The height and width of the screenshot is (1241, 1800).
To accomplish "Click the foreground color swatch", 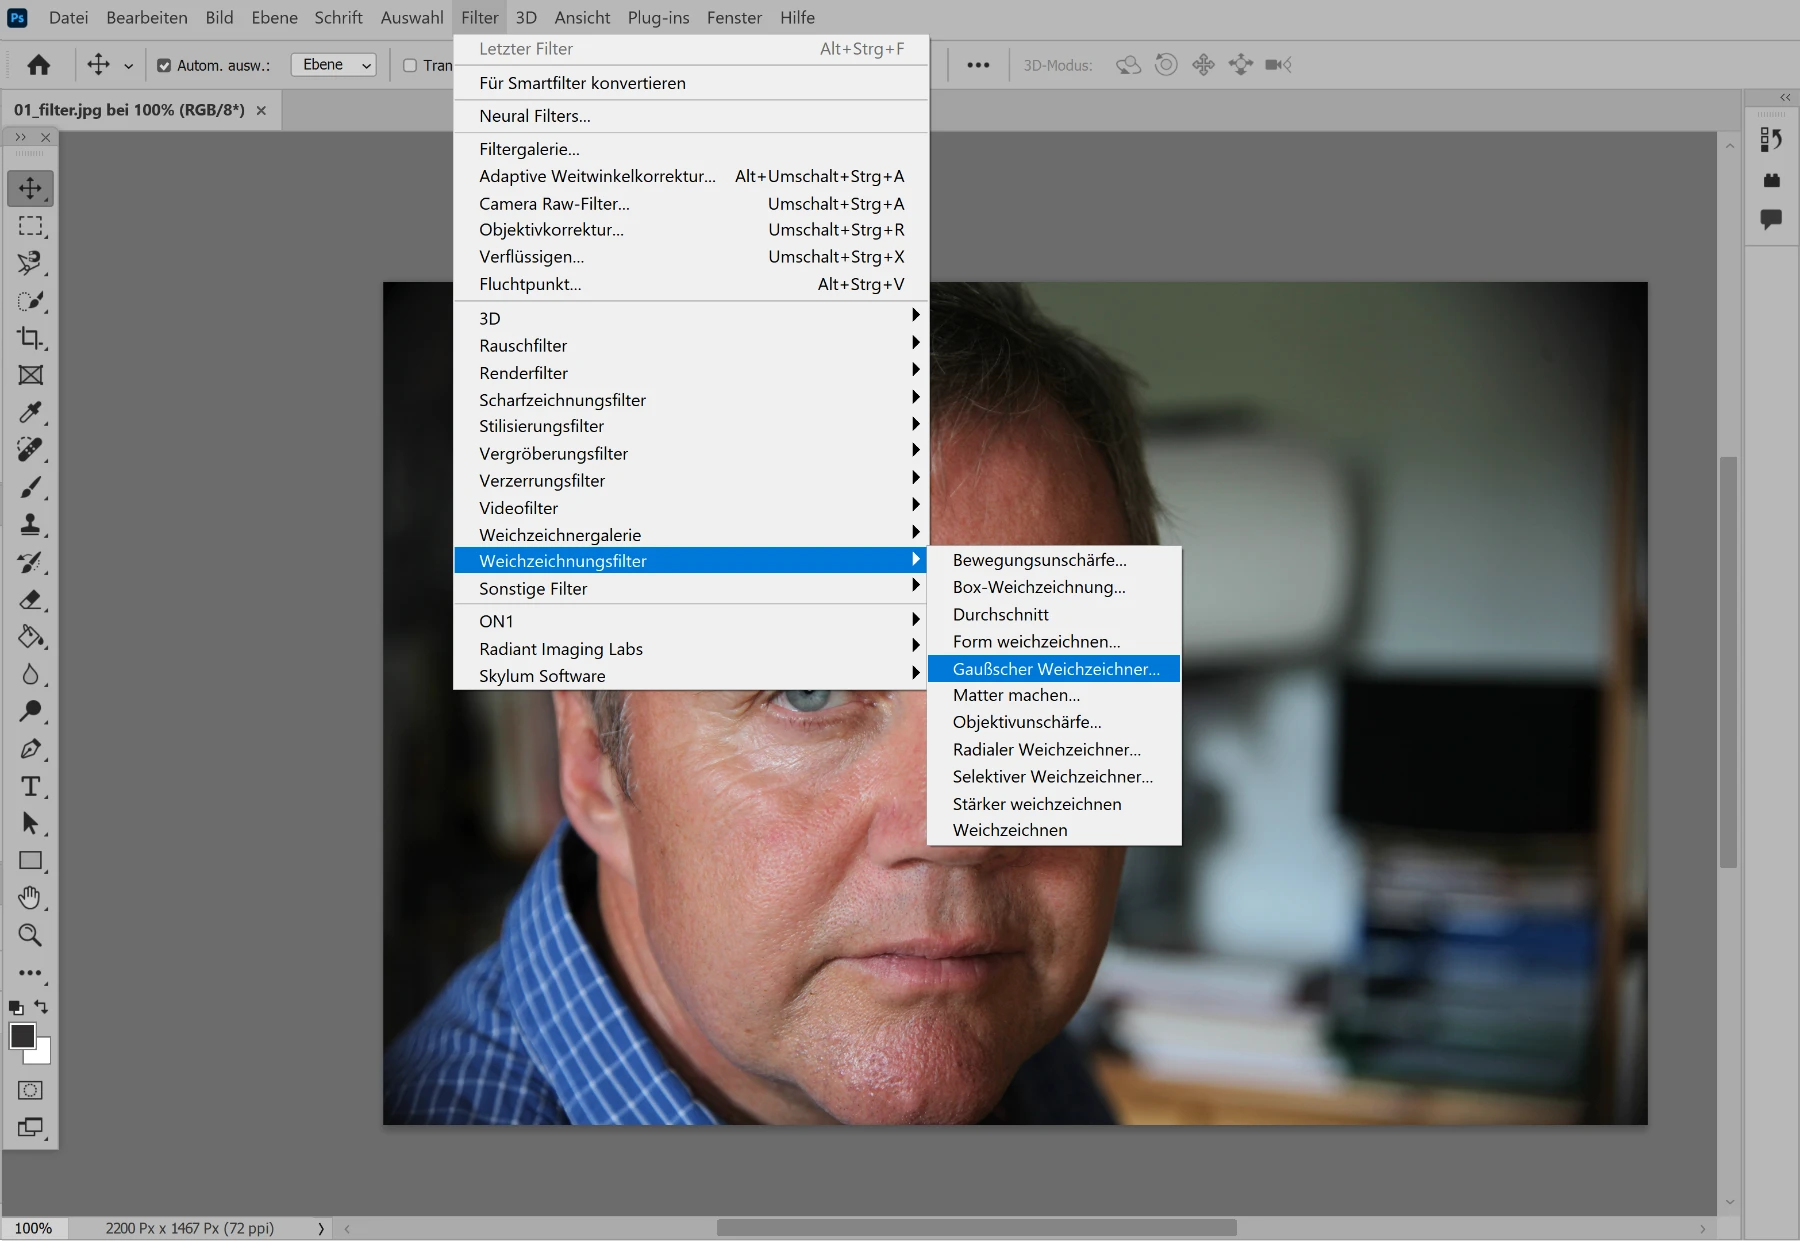I will click(x=21, y=1036).
